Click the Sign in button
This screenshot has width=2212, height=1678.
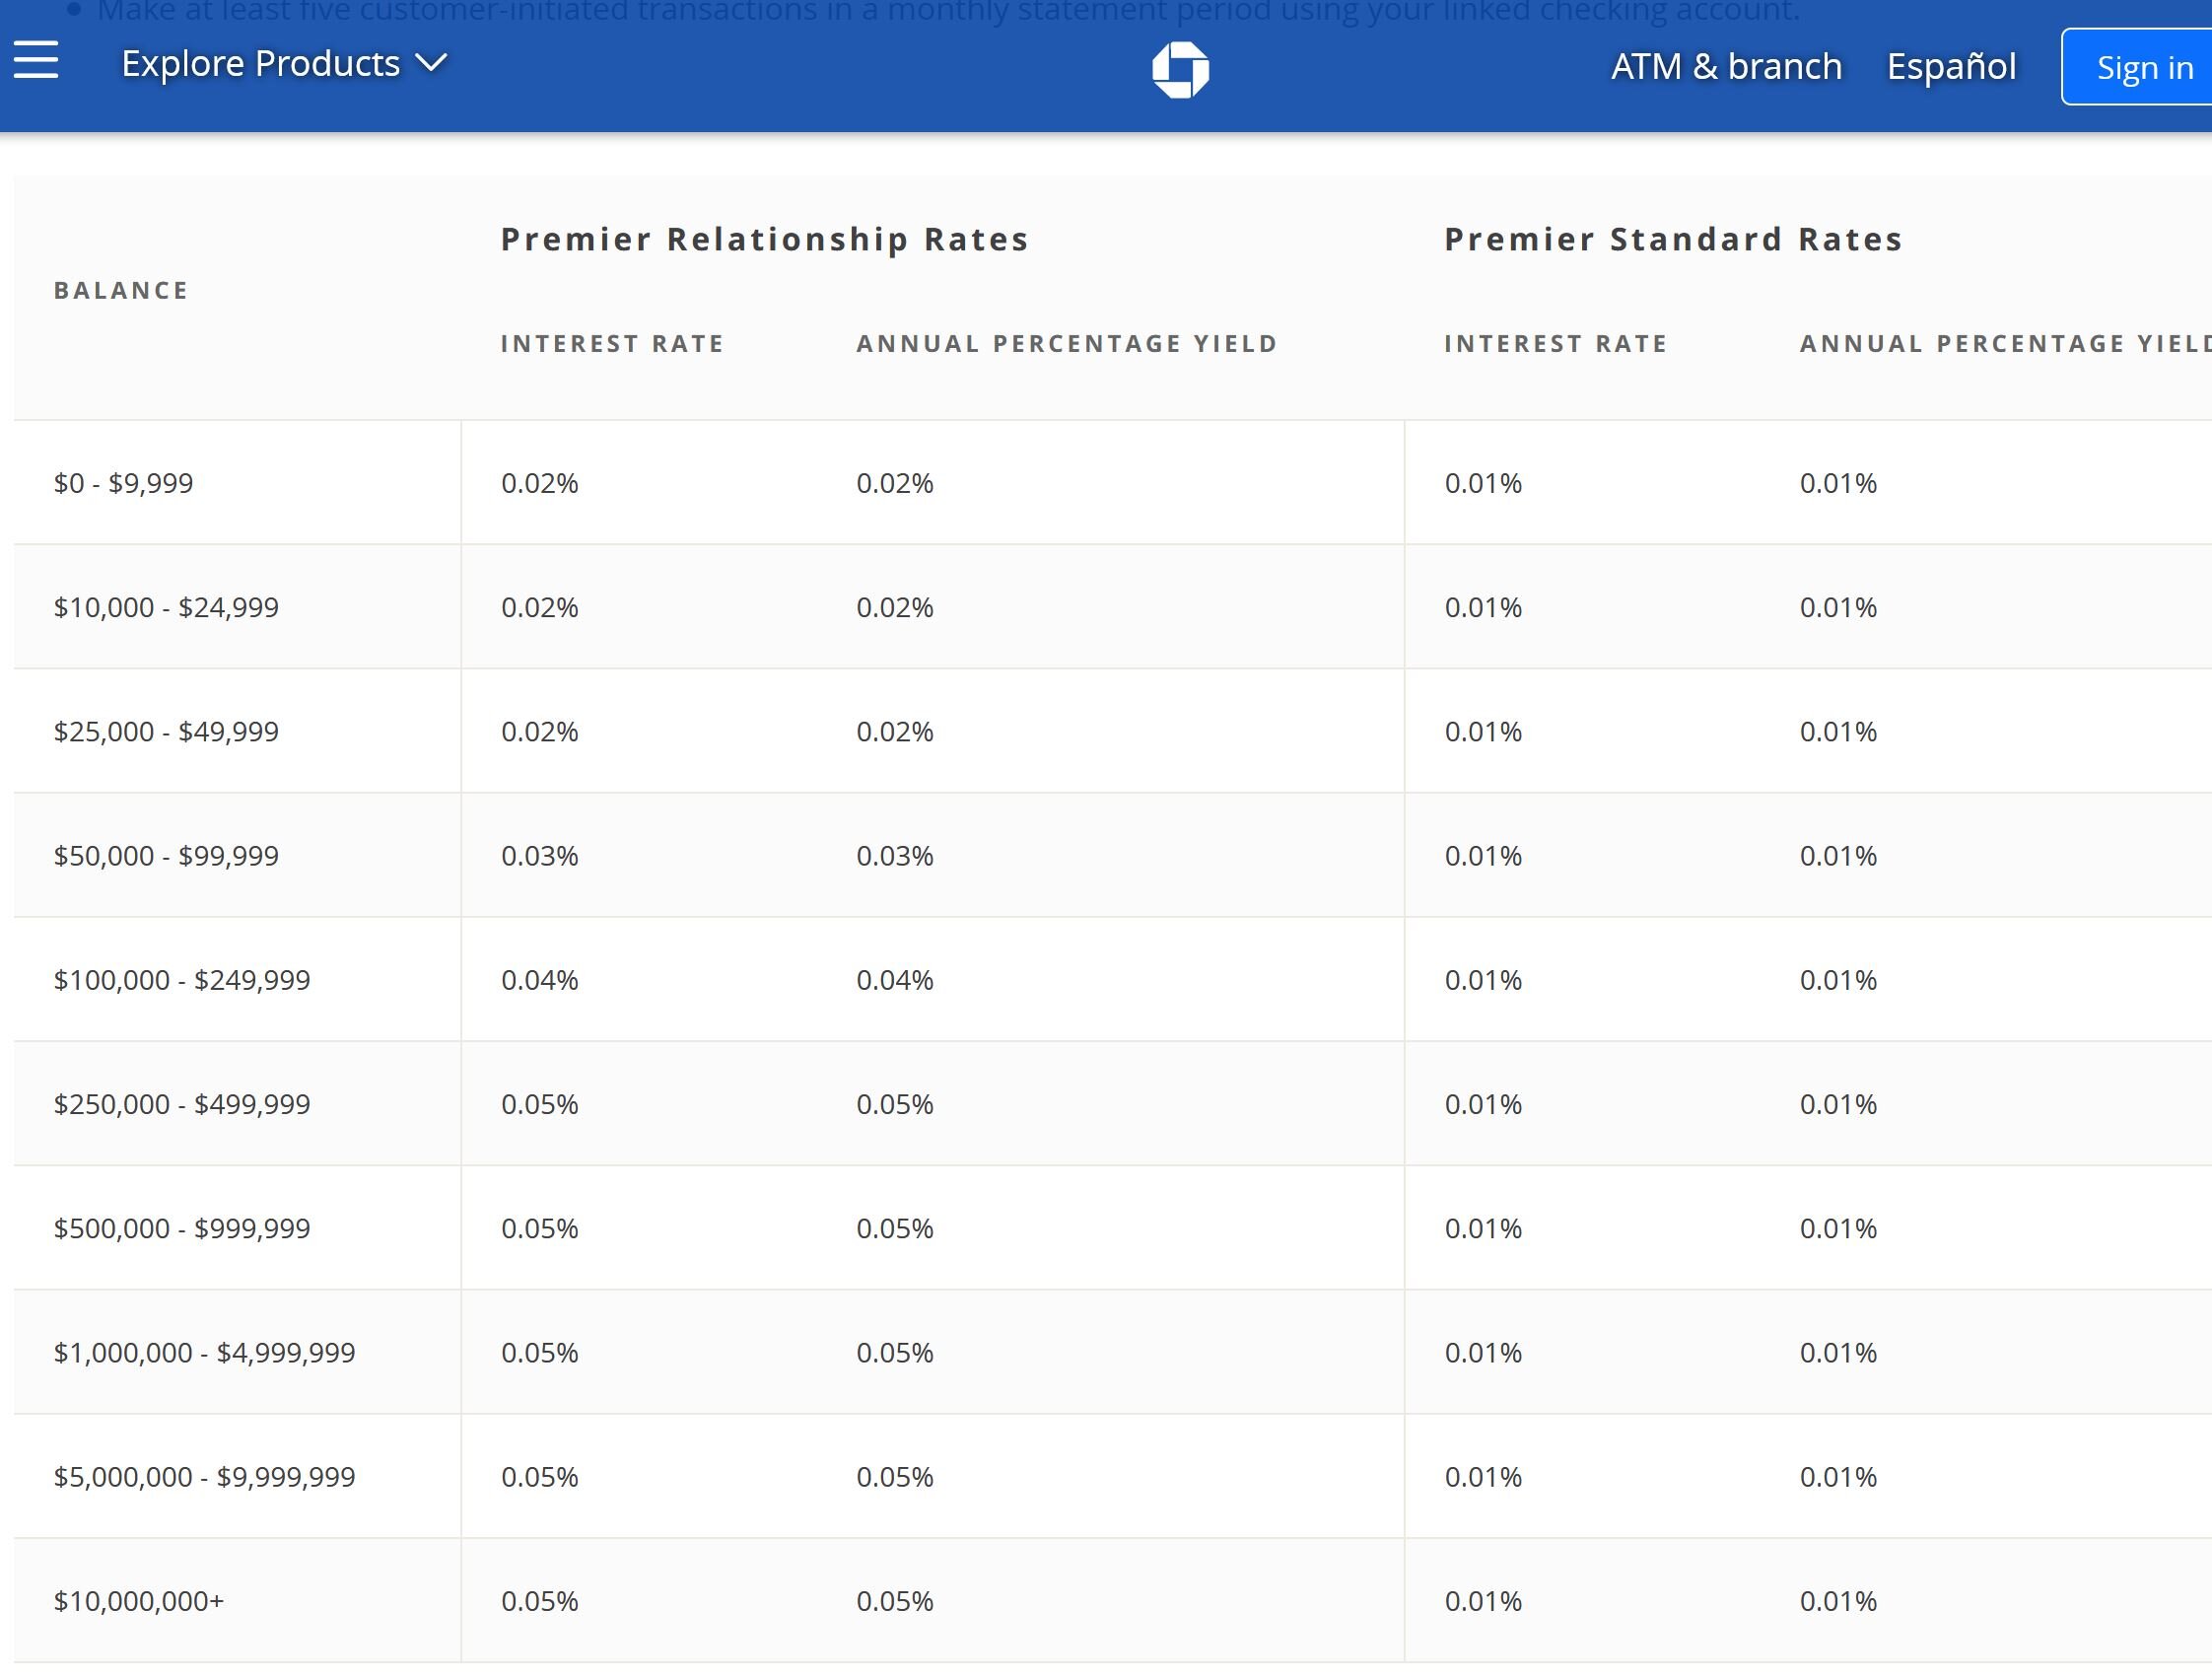tap(2138, 67)
